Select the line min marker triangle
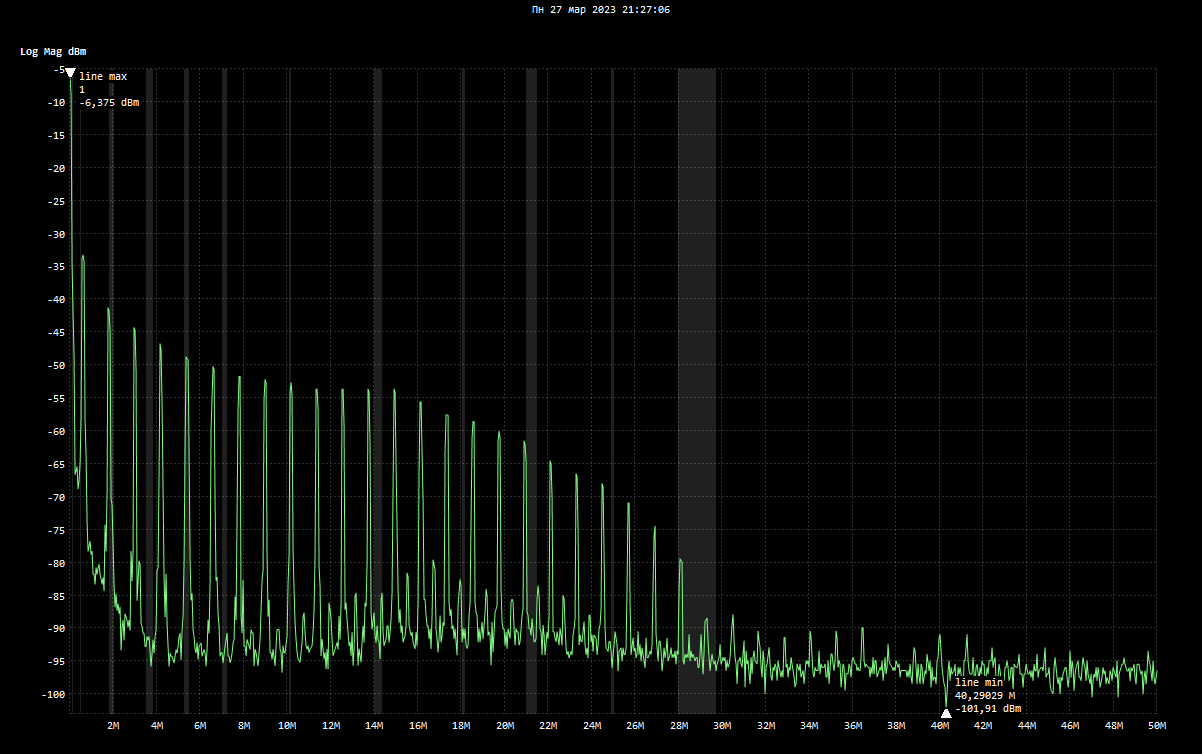1202x754 pixels. click(x=946, y=713)
